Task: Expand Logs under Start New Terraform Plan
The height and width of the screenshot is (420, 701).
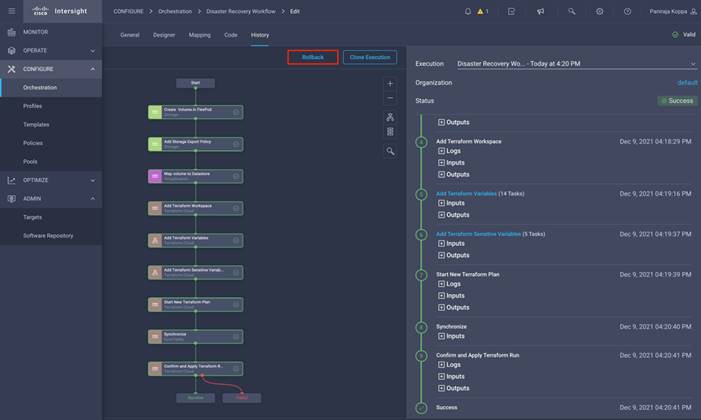Action: tap(449, 284)
